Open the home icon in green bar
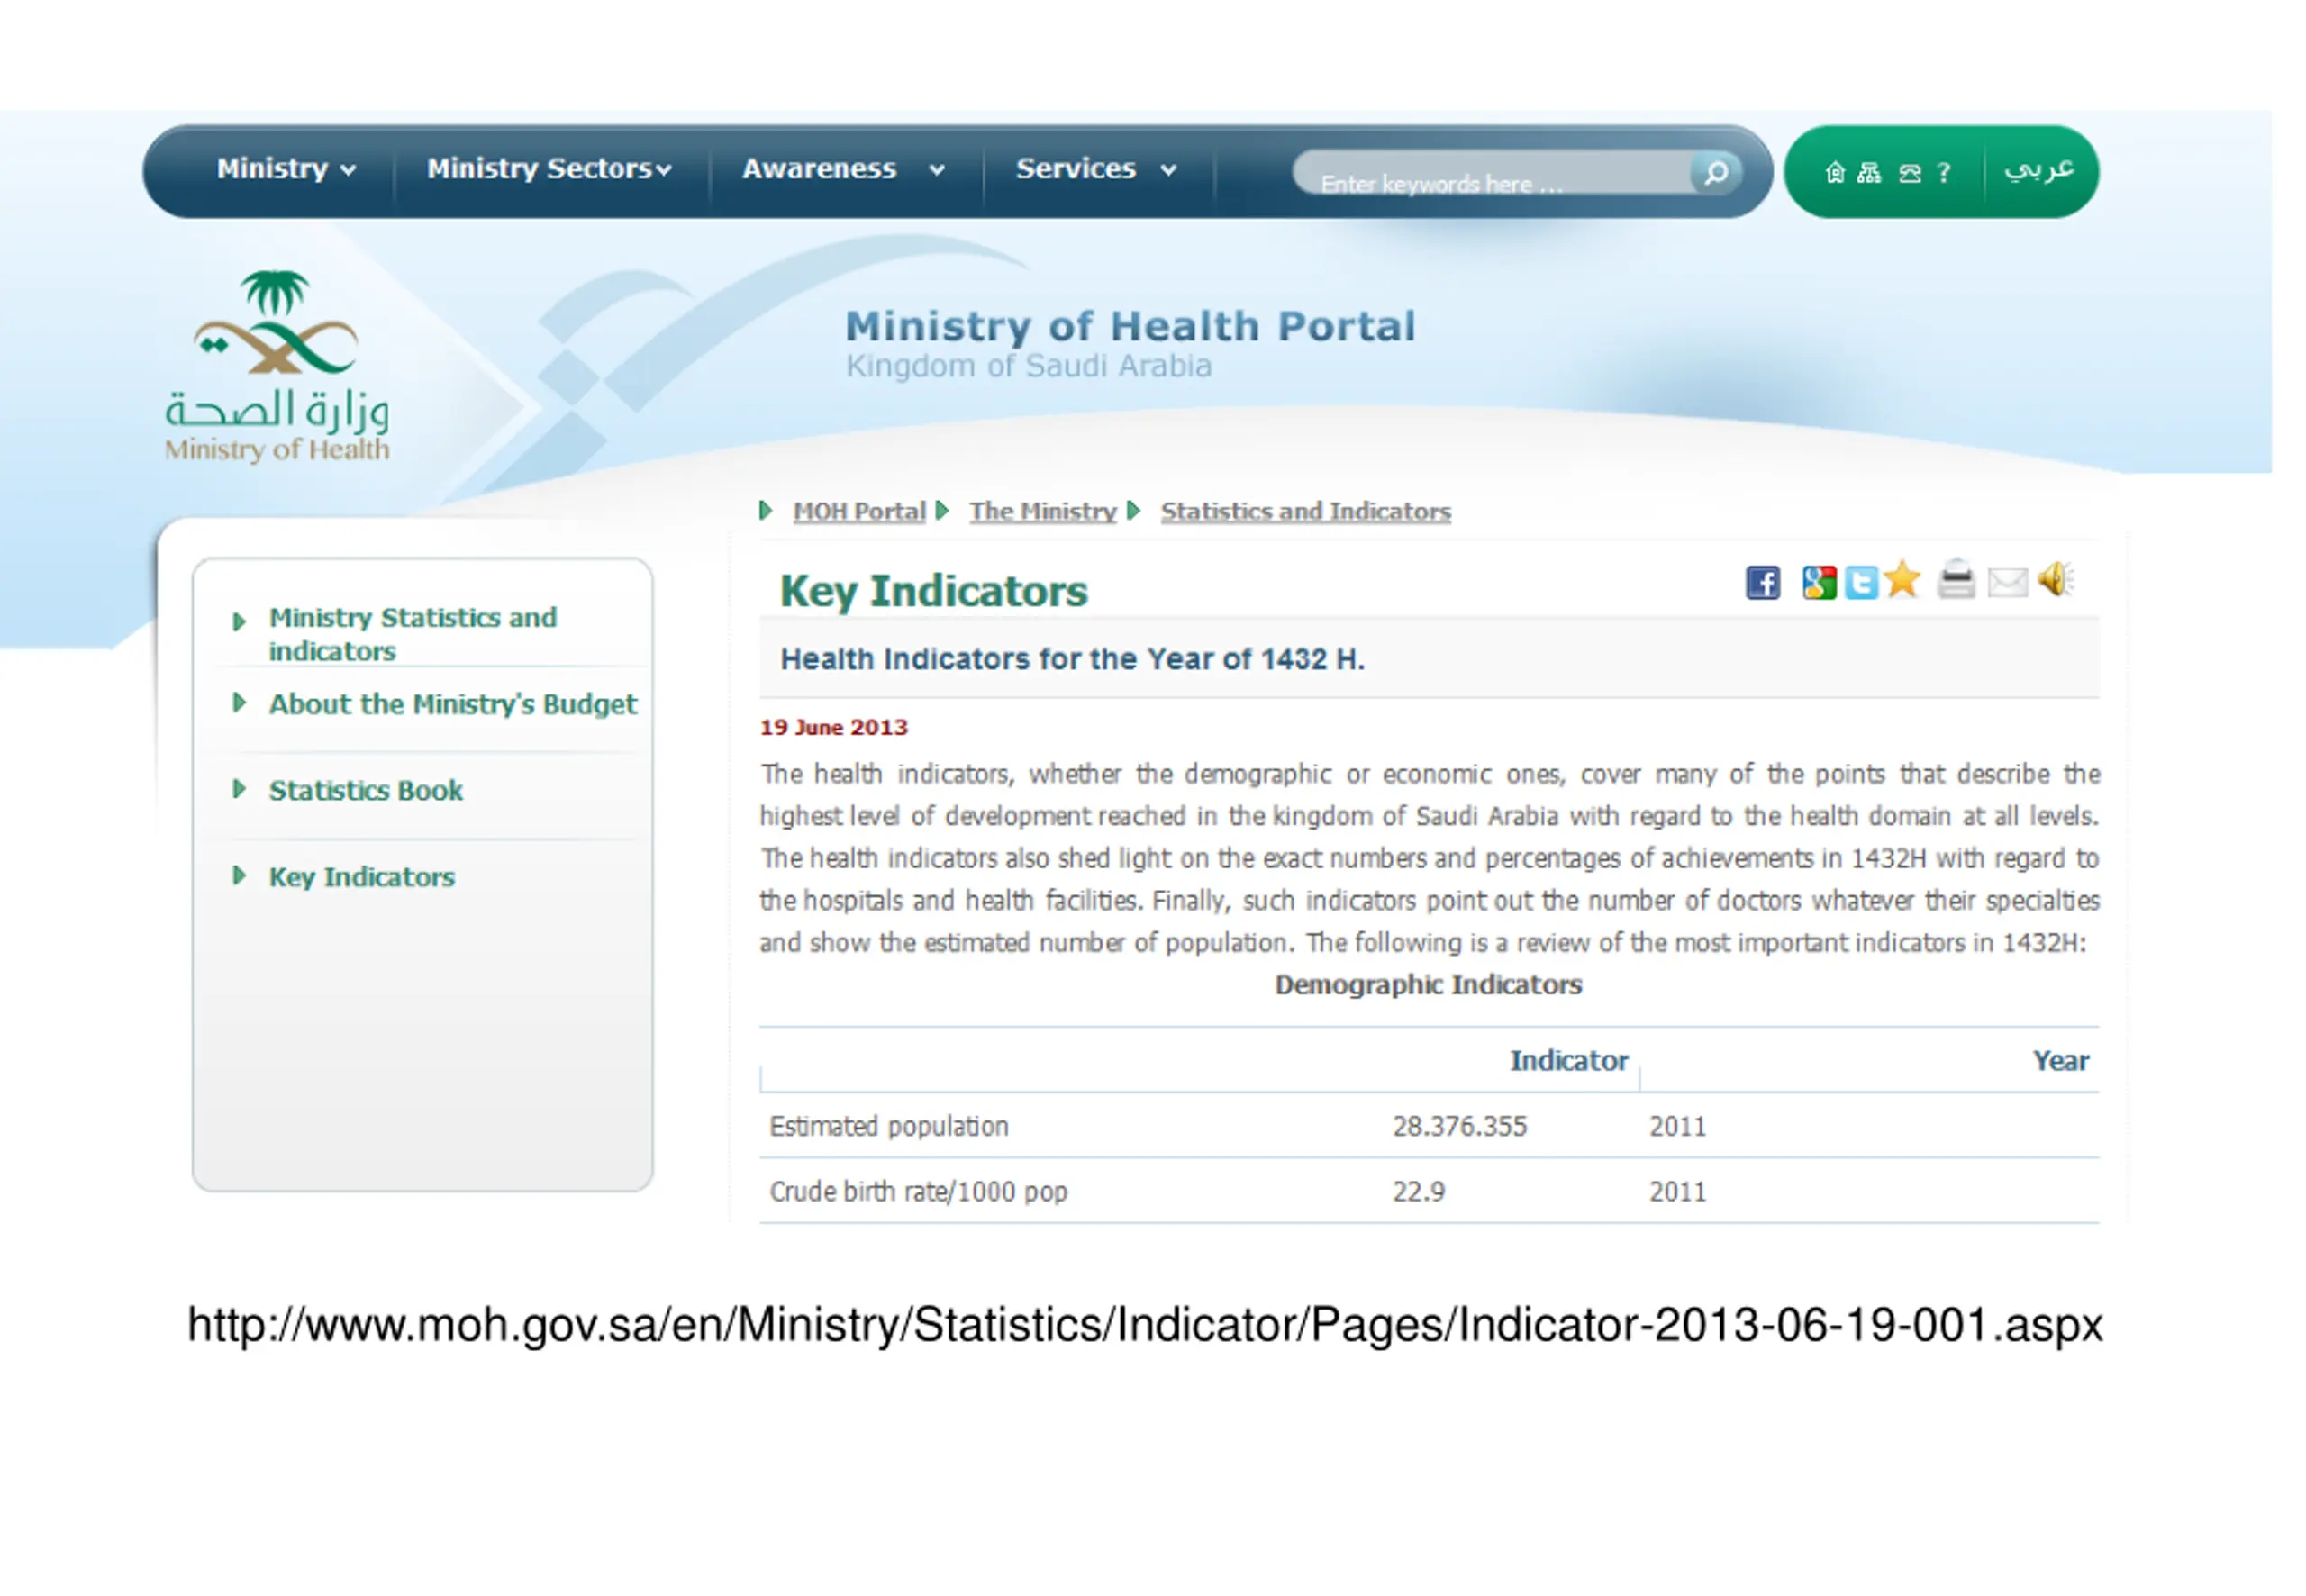Screen dimensions: 2306x1596 pyautogui.click(x=1834, y=173)
